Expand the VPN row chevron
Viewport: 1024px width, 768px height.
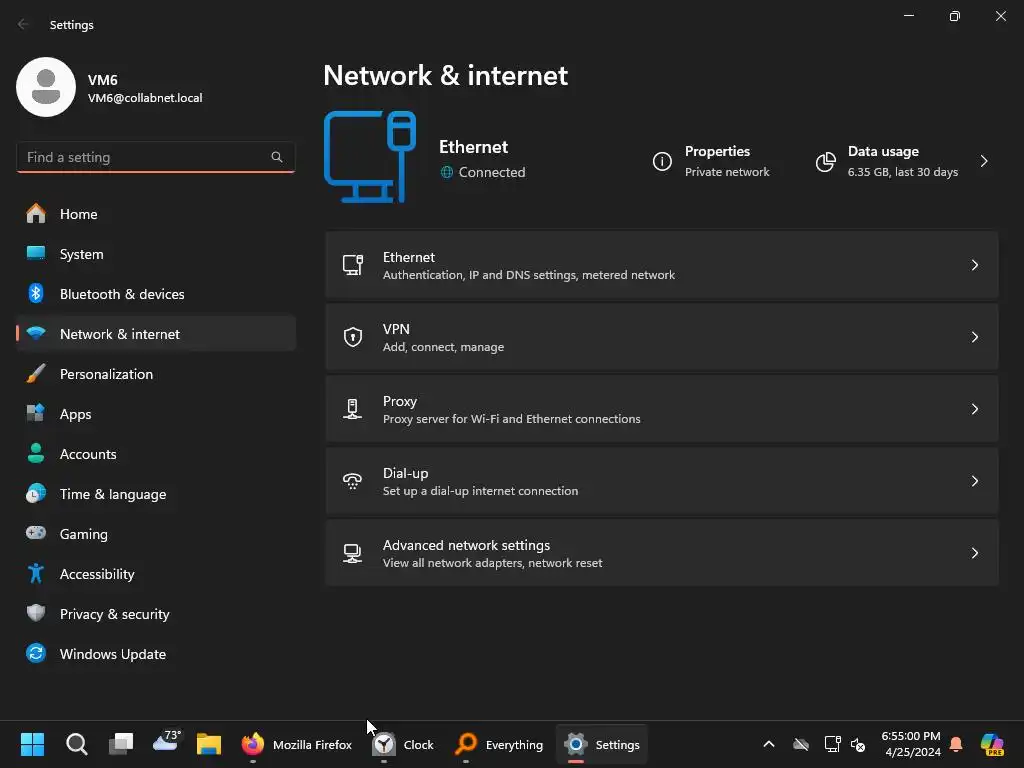[975, 337]
